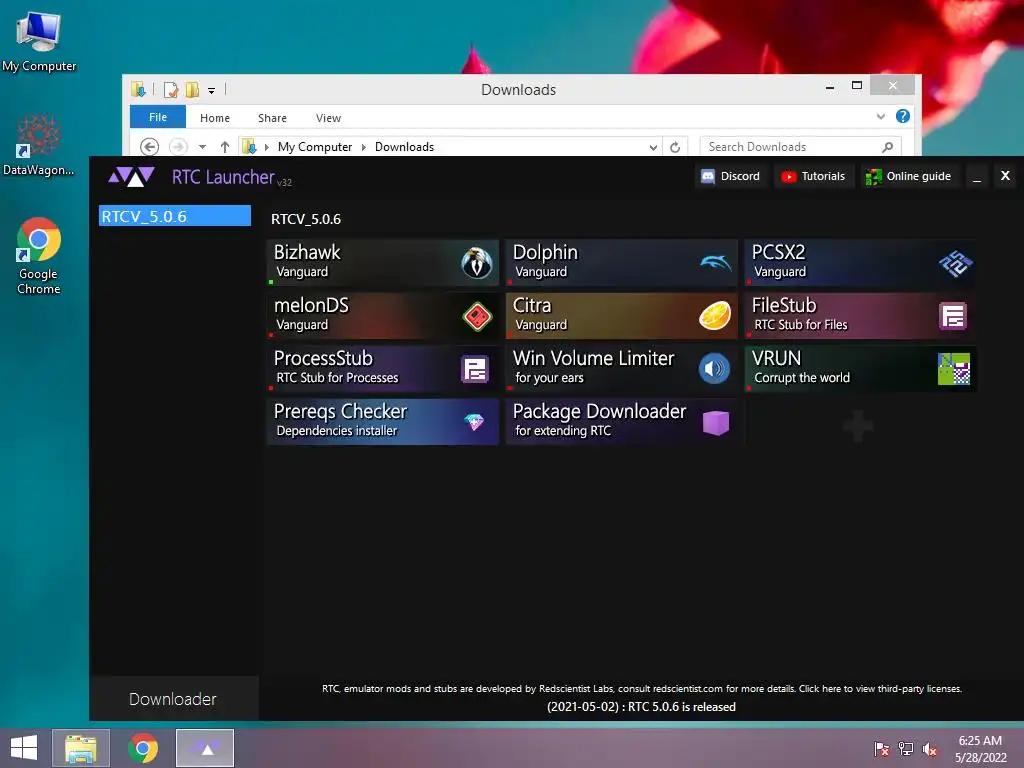The width and height of the screenshot is (1024, 768).
Task: Switch to the Share ribbon tab
Action: pos(272,118)
